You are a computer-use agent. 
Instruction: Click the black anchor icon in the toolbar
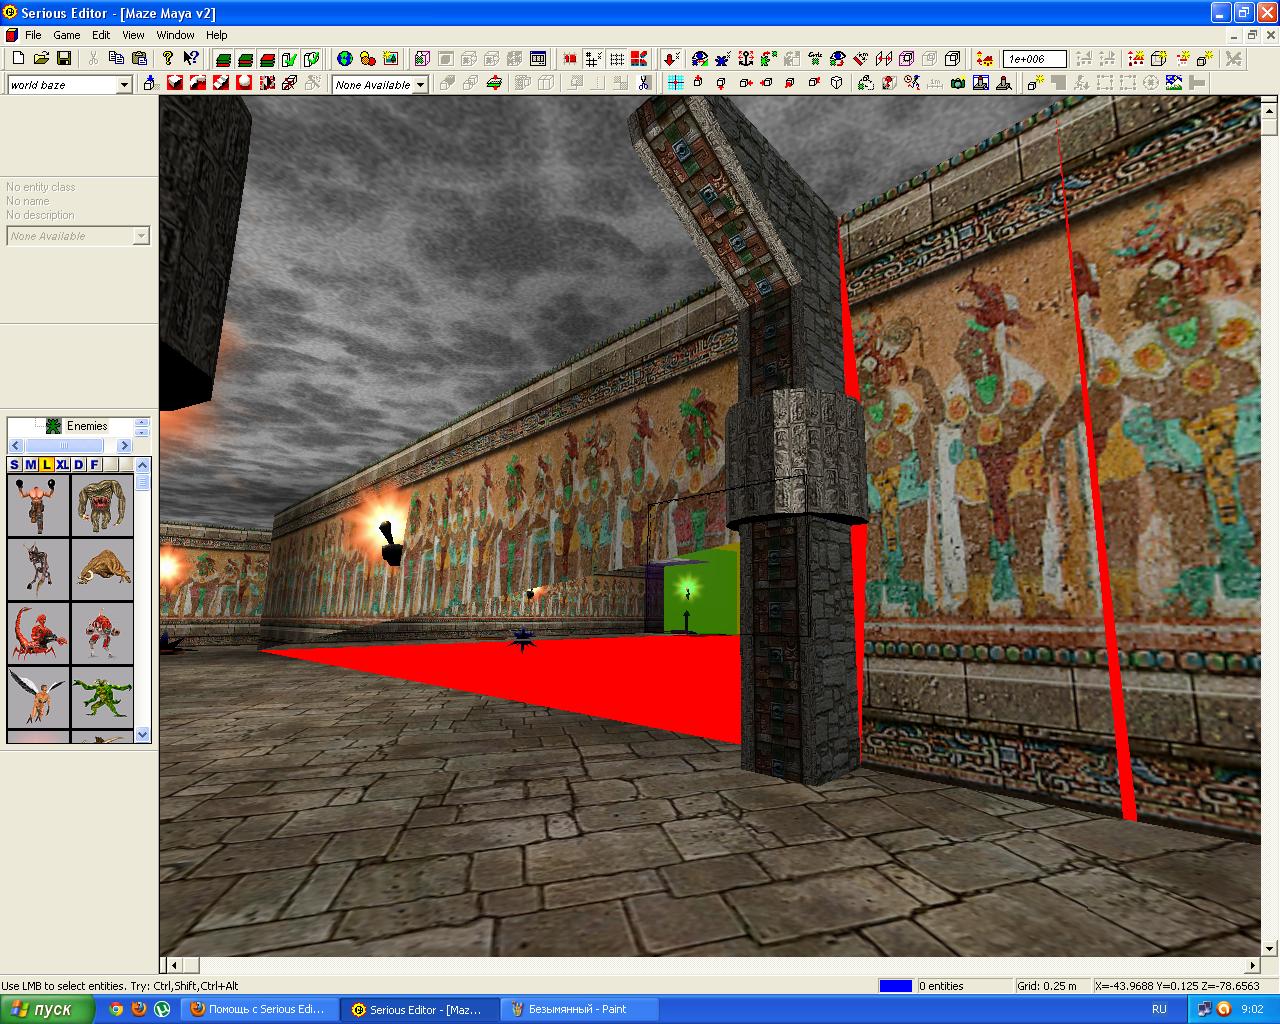tap(746, 59)
